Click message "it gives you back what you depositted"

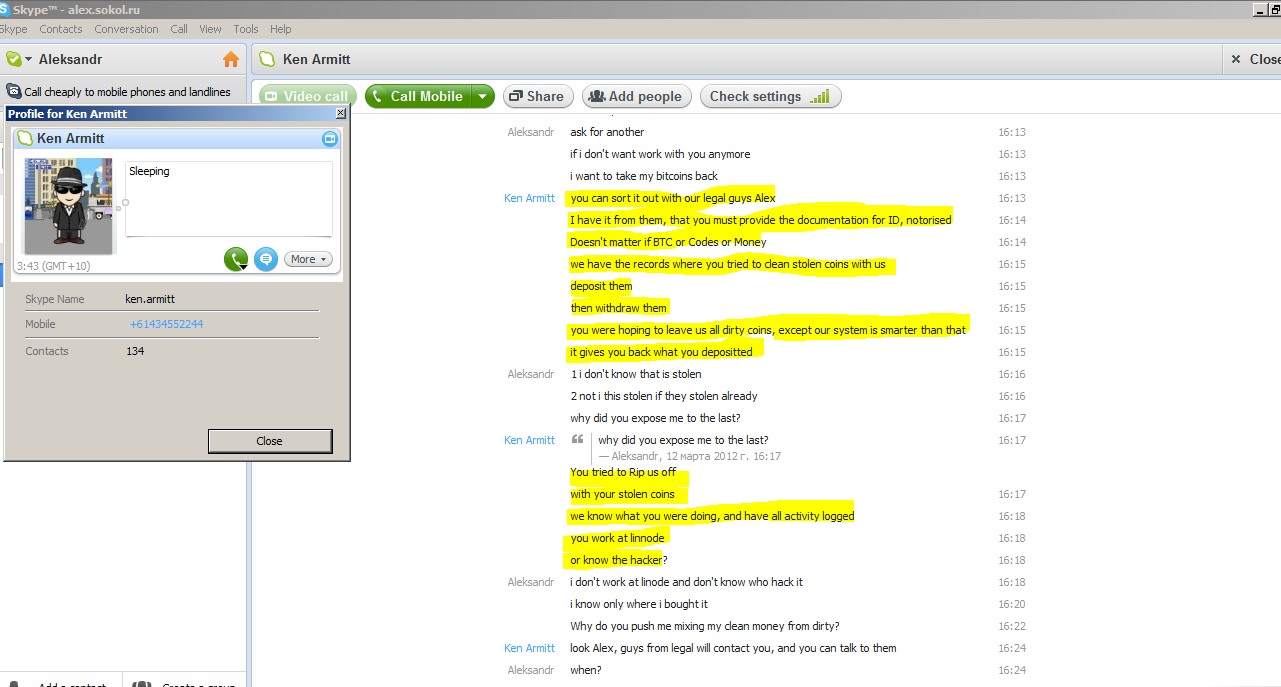click(661, 352)
